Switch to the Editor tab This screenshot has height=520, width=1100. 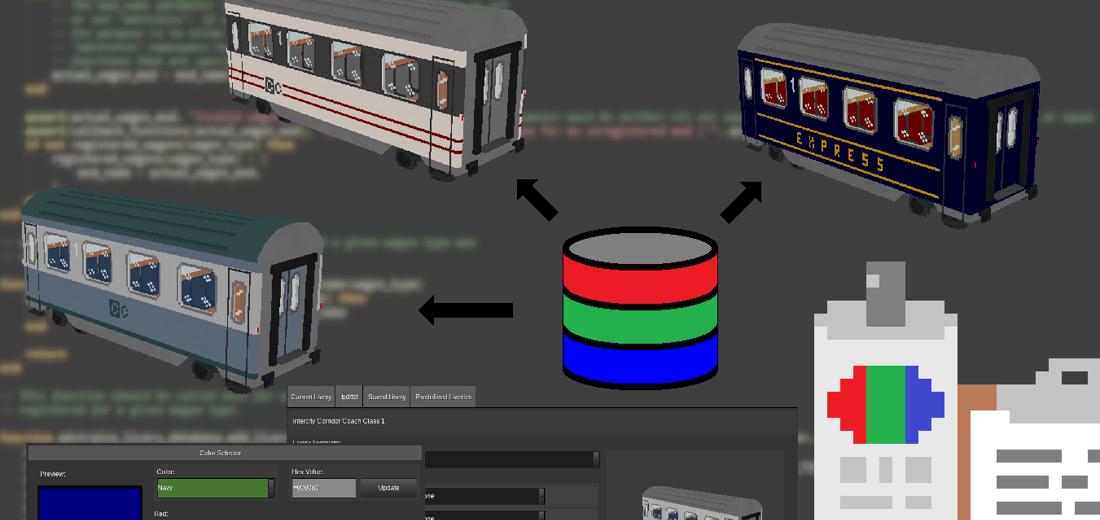coord(349,396)
